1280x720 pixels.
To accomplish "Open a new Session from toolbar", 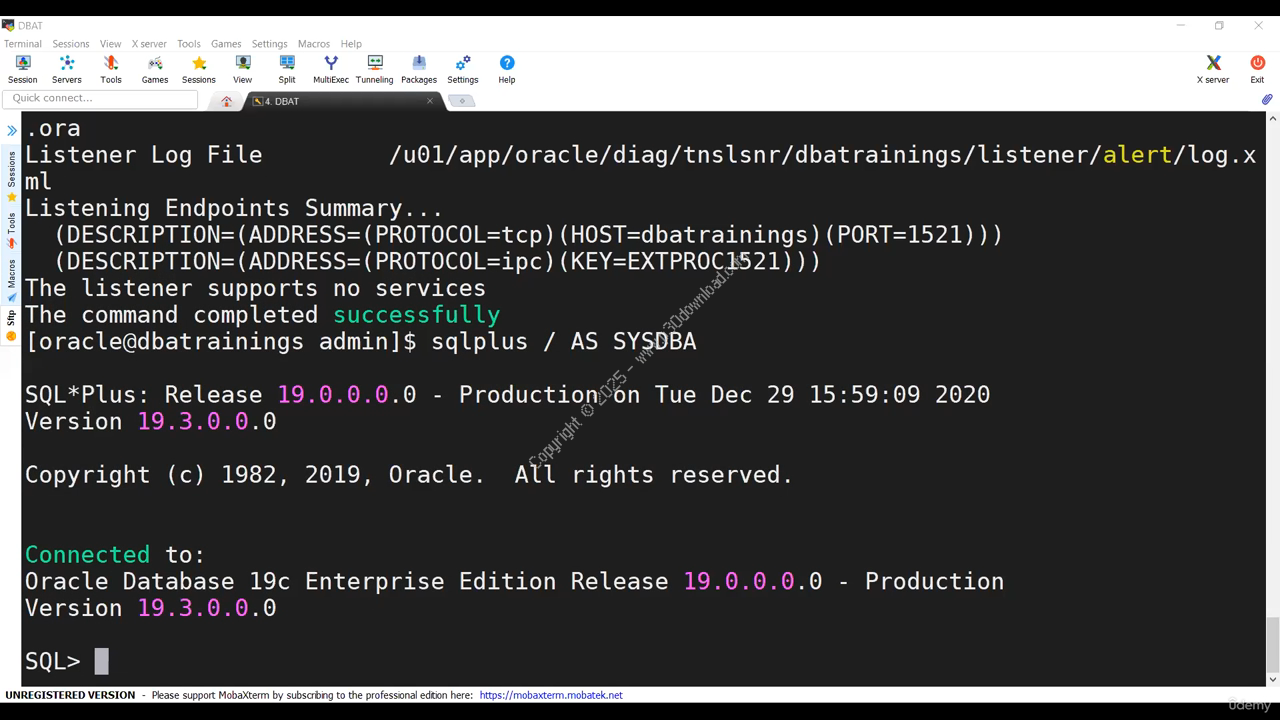I will 22,70.
